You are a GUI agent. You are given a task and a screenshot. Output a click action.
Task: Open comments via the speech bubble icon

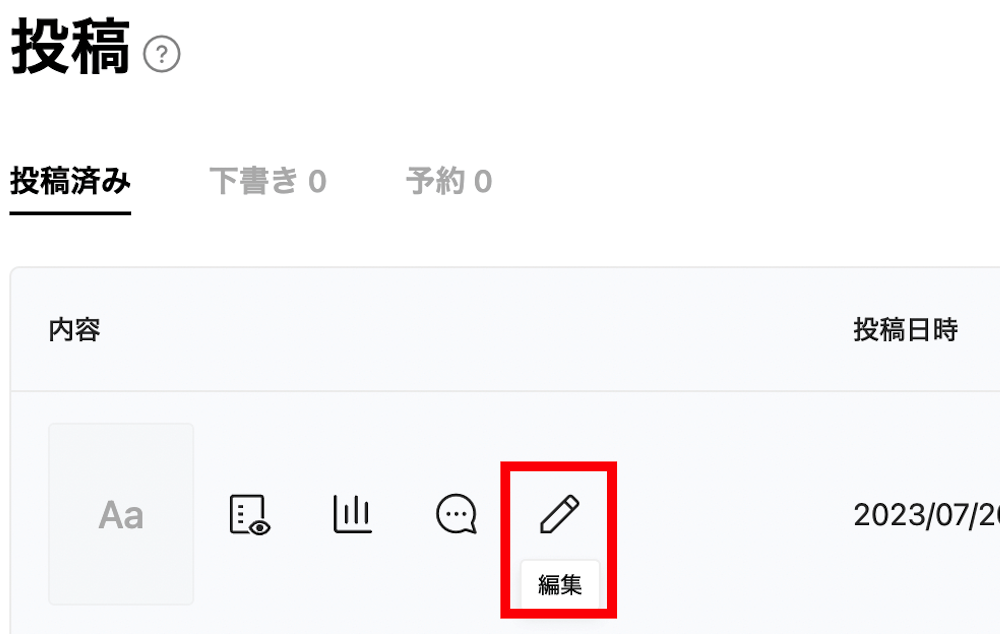[x=457, y=513]
